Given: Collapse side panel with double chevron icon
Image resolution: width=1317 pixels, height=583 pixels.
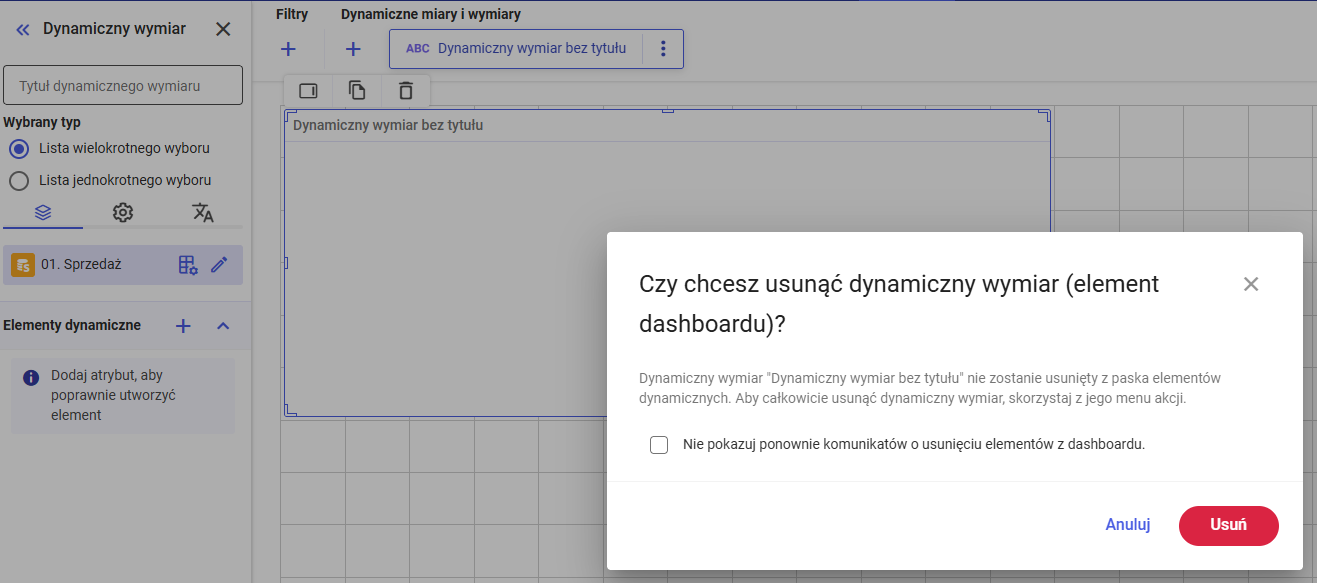Looking at the screenshot, I should pos(23,30).
